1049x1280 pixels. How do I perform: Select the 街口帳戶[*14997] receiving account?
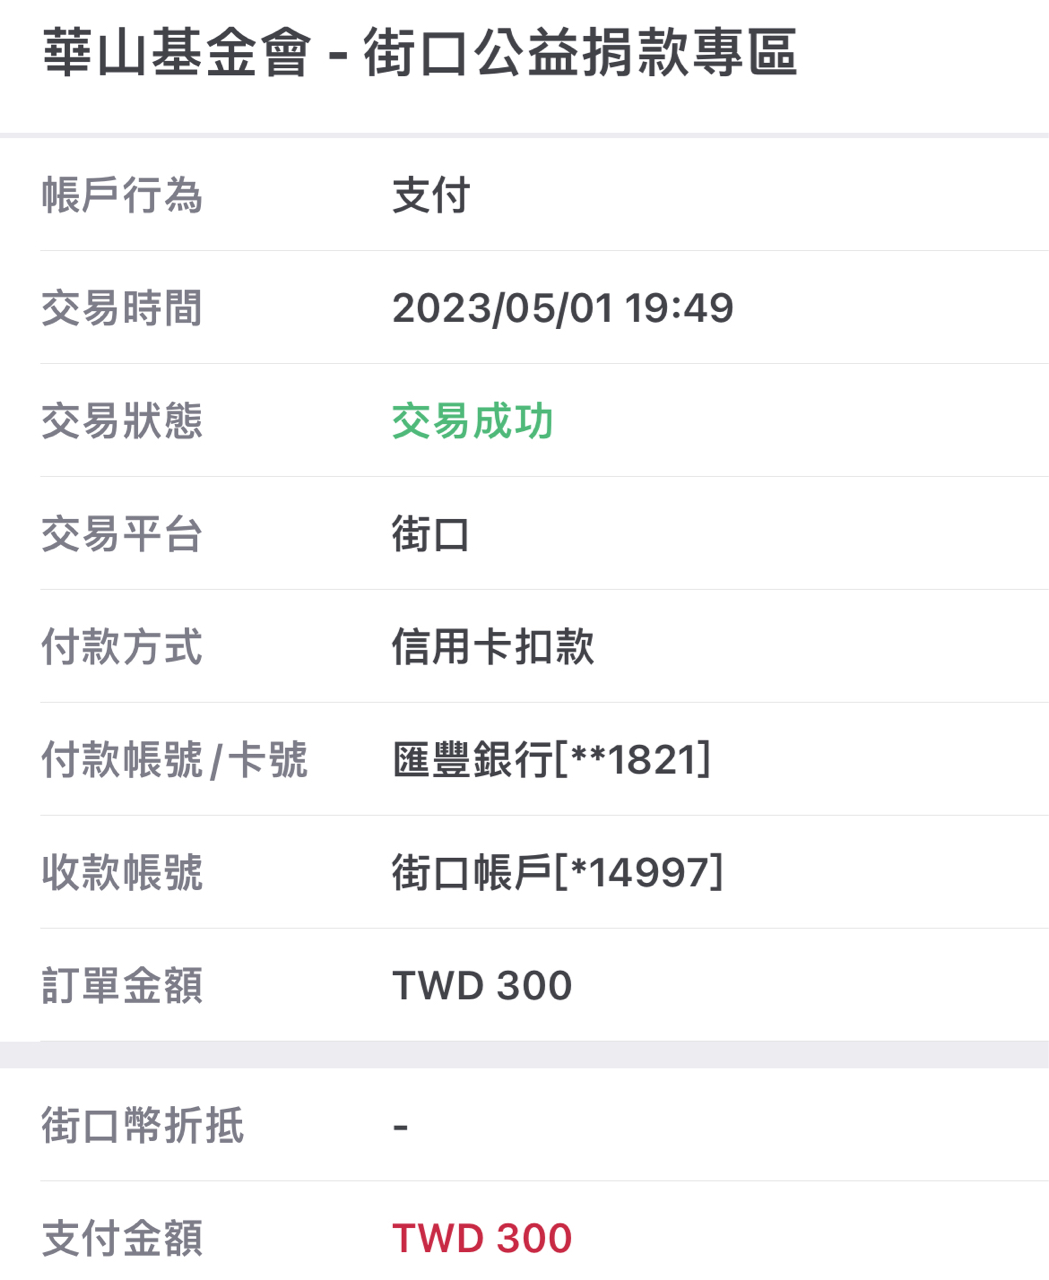(x=557, y=873)
